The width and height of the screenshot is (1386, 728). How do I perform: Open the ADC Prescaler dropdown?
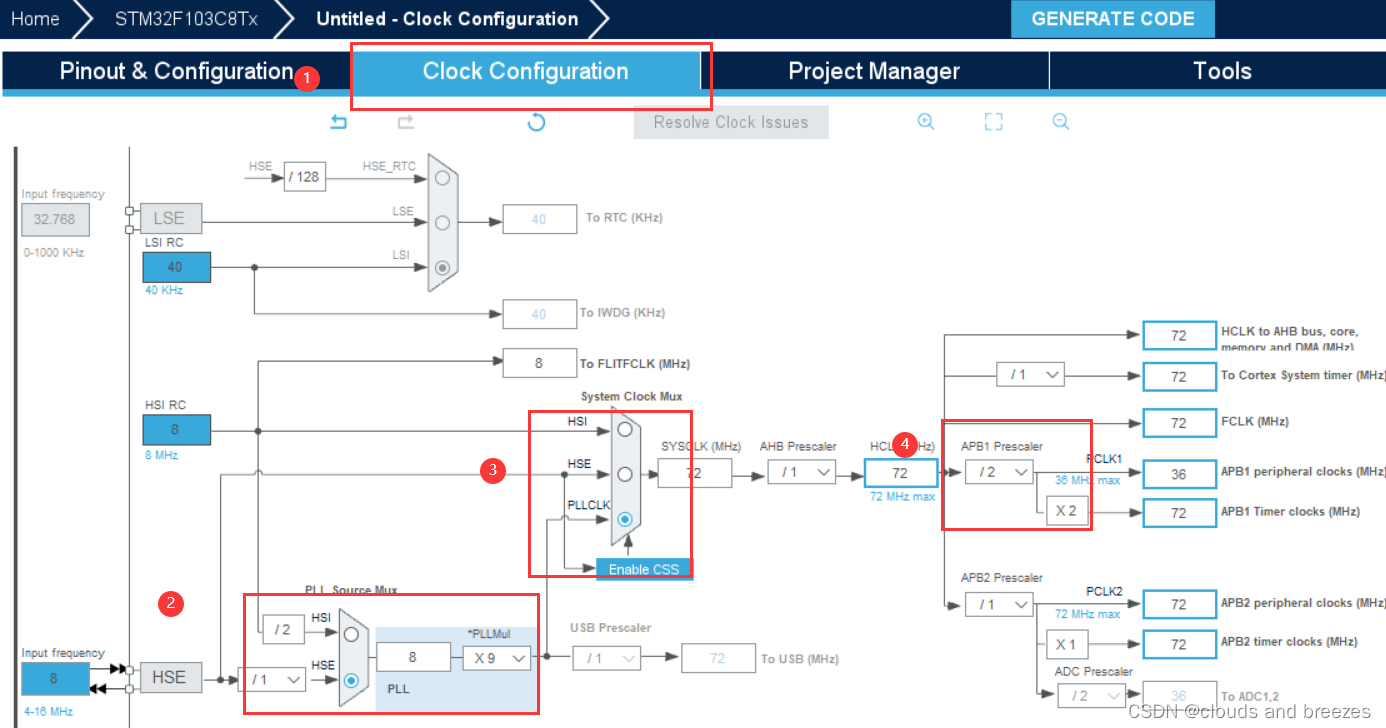click(1091, 695)
